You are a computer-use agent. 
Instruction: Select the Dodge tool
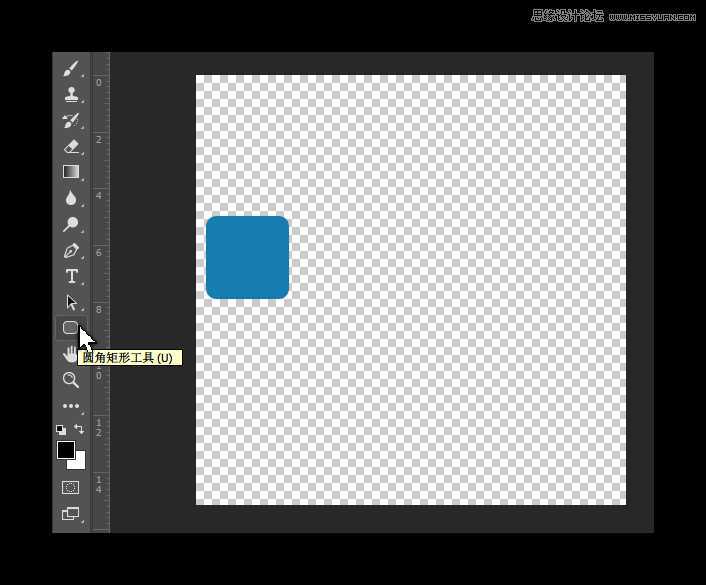(71, 224)
